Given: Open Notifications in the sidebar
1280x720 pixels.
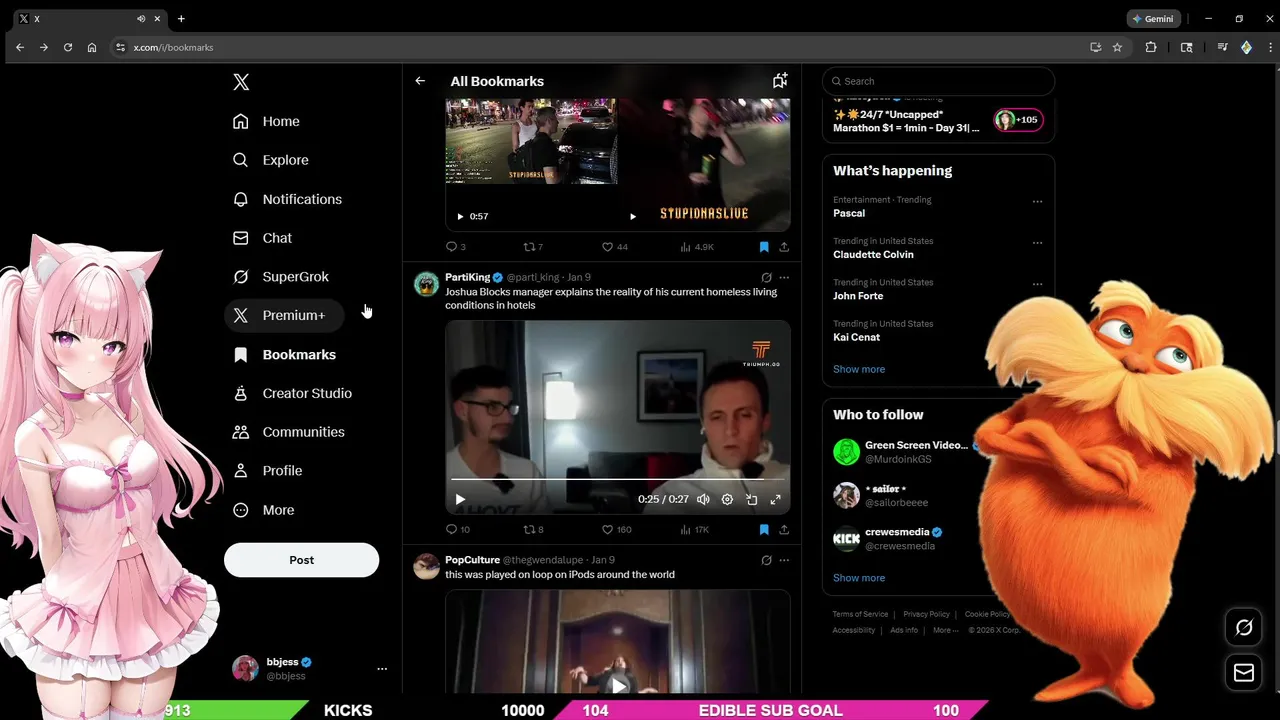Looking at the screenshot, I should (x=287, y=199).
